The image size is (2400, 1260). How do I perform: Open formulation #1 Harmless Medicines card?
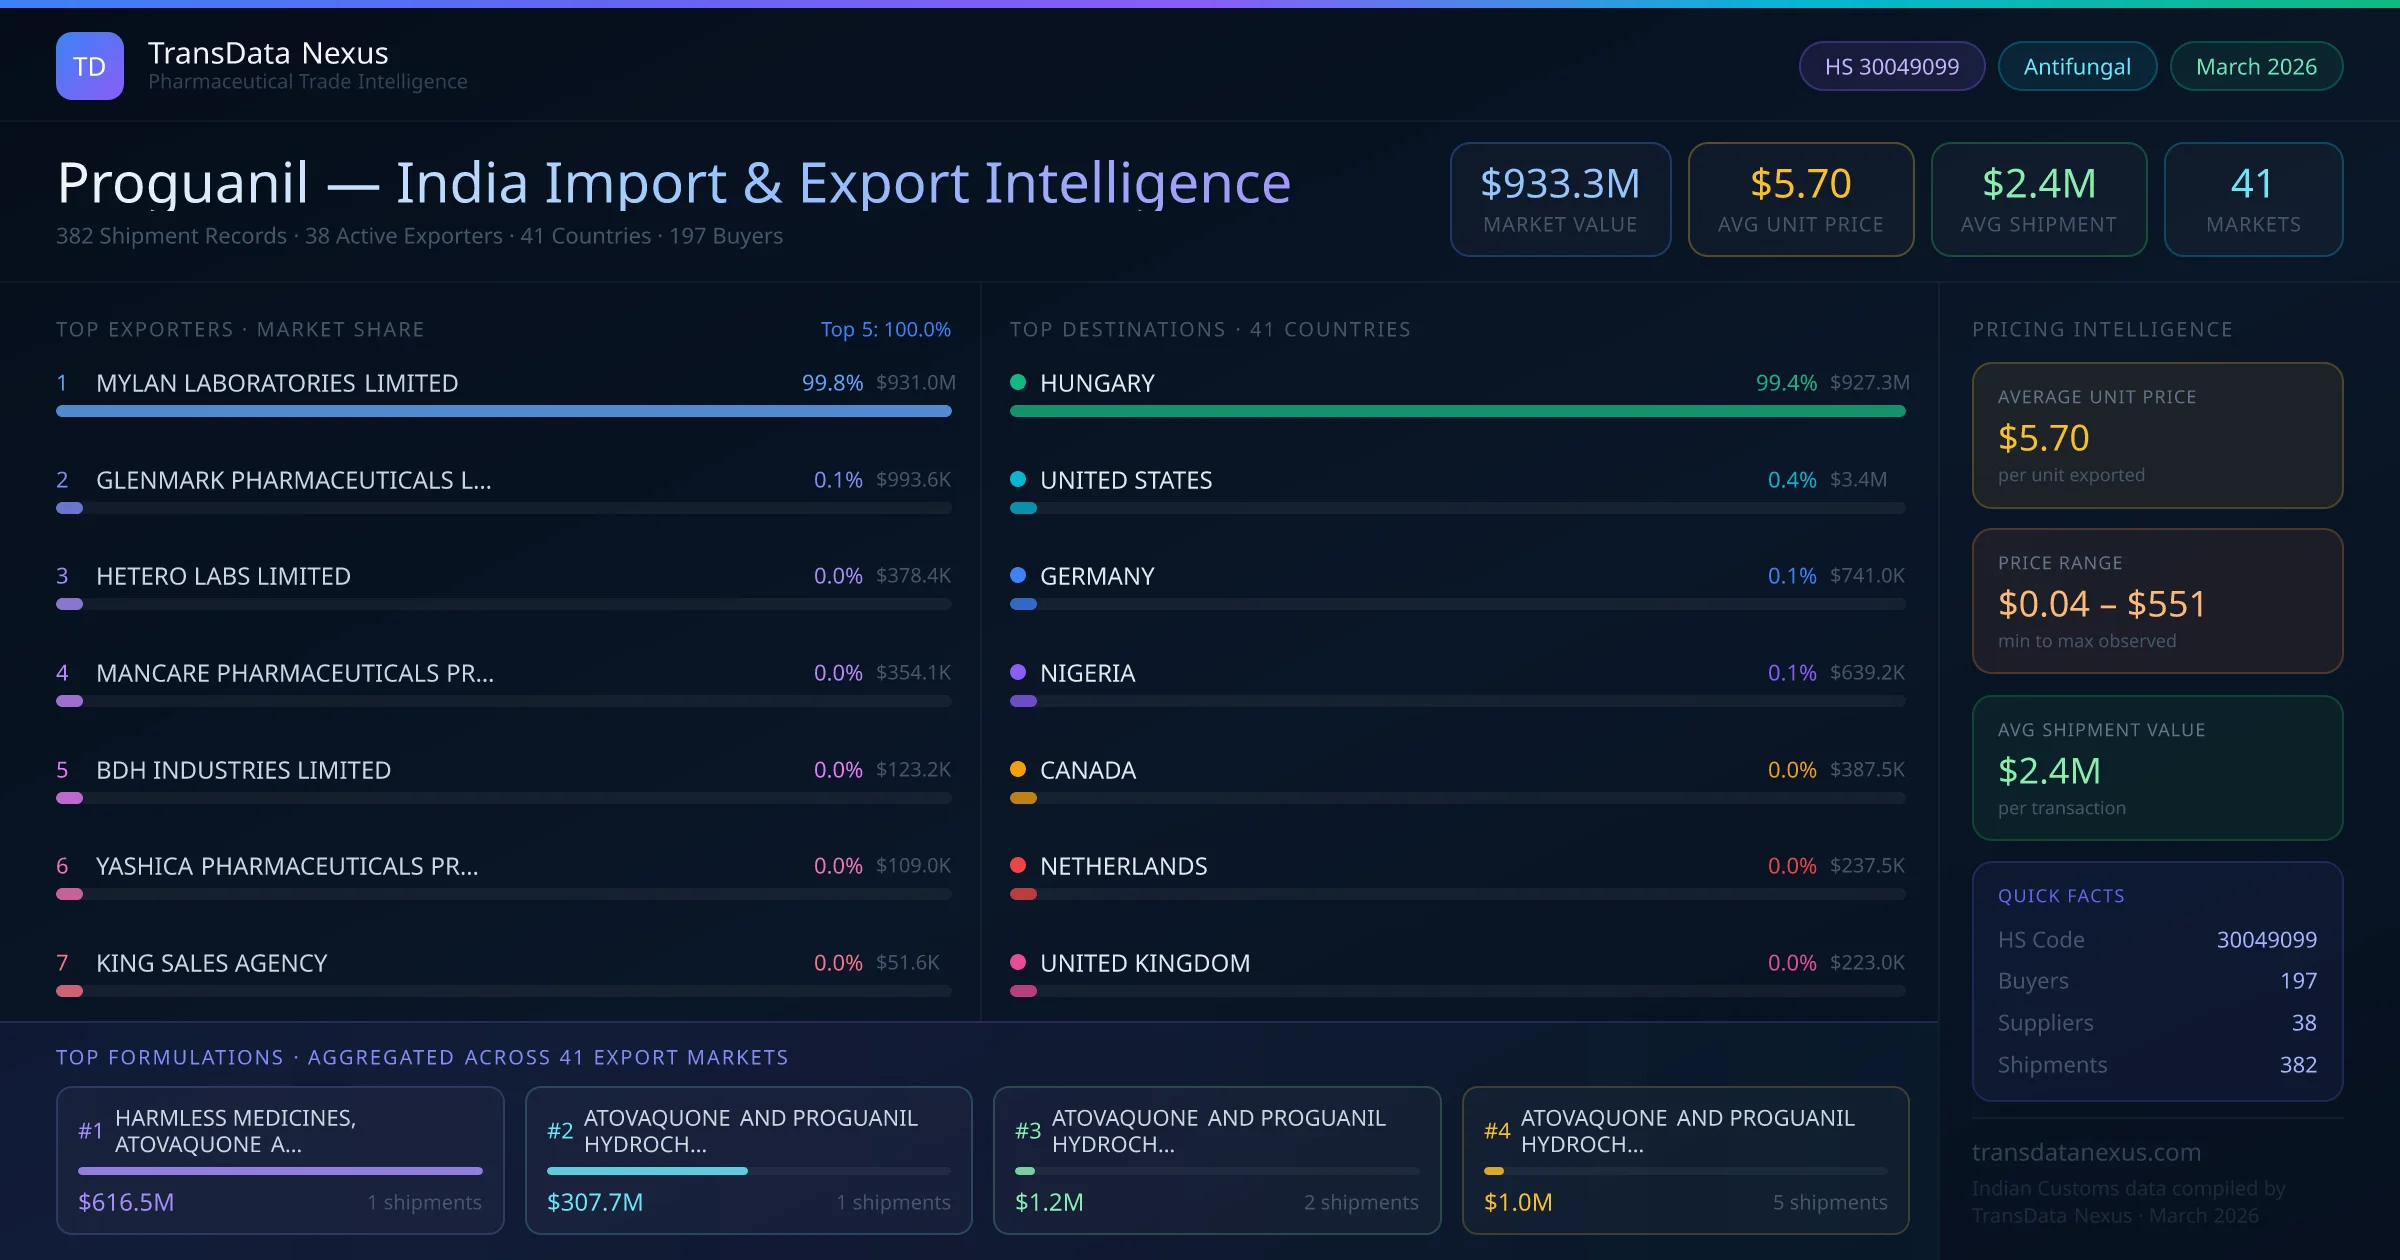pyautogui.click(x=280, y=1160)
